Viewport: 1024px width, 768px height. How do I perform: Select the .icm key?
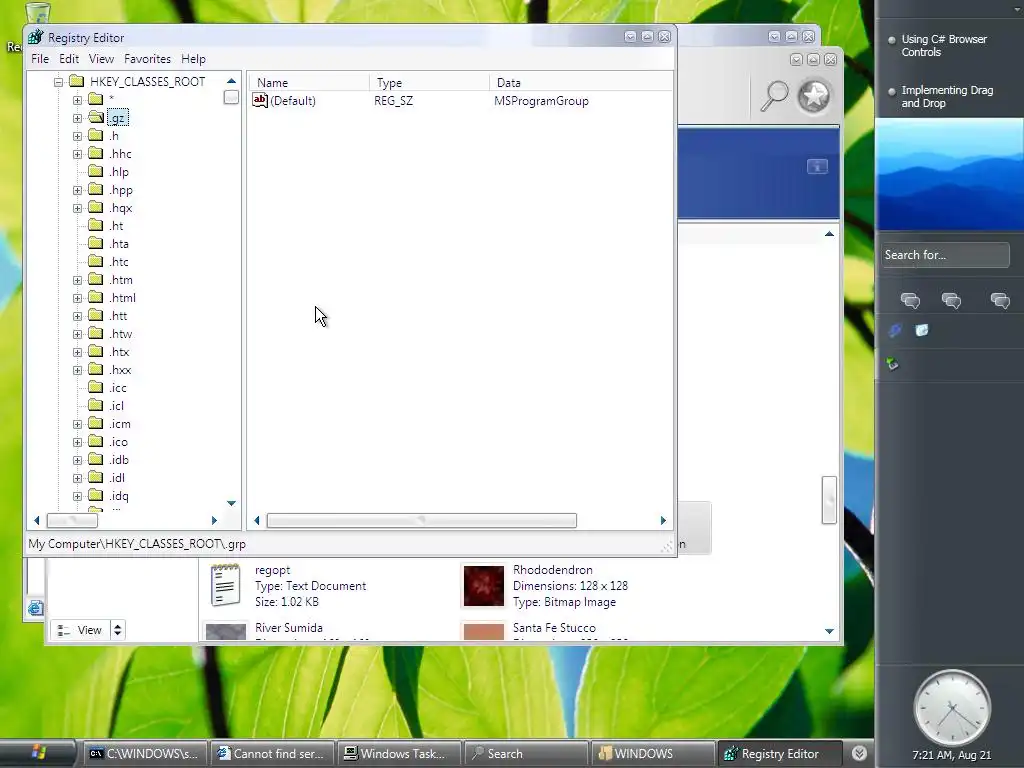pyautogui.click(x=120, y=424)
